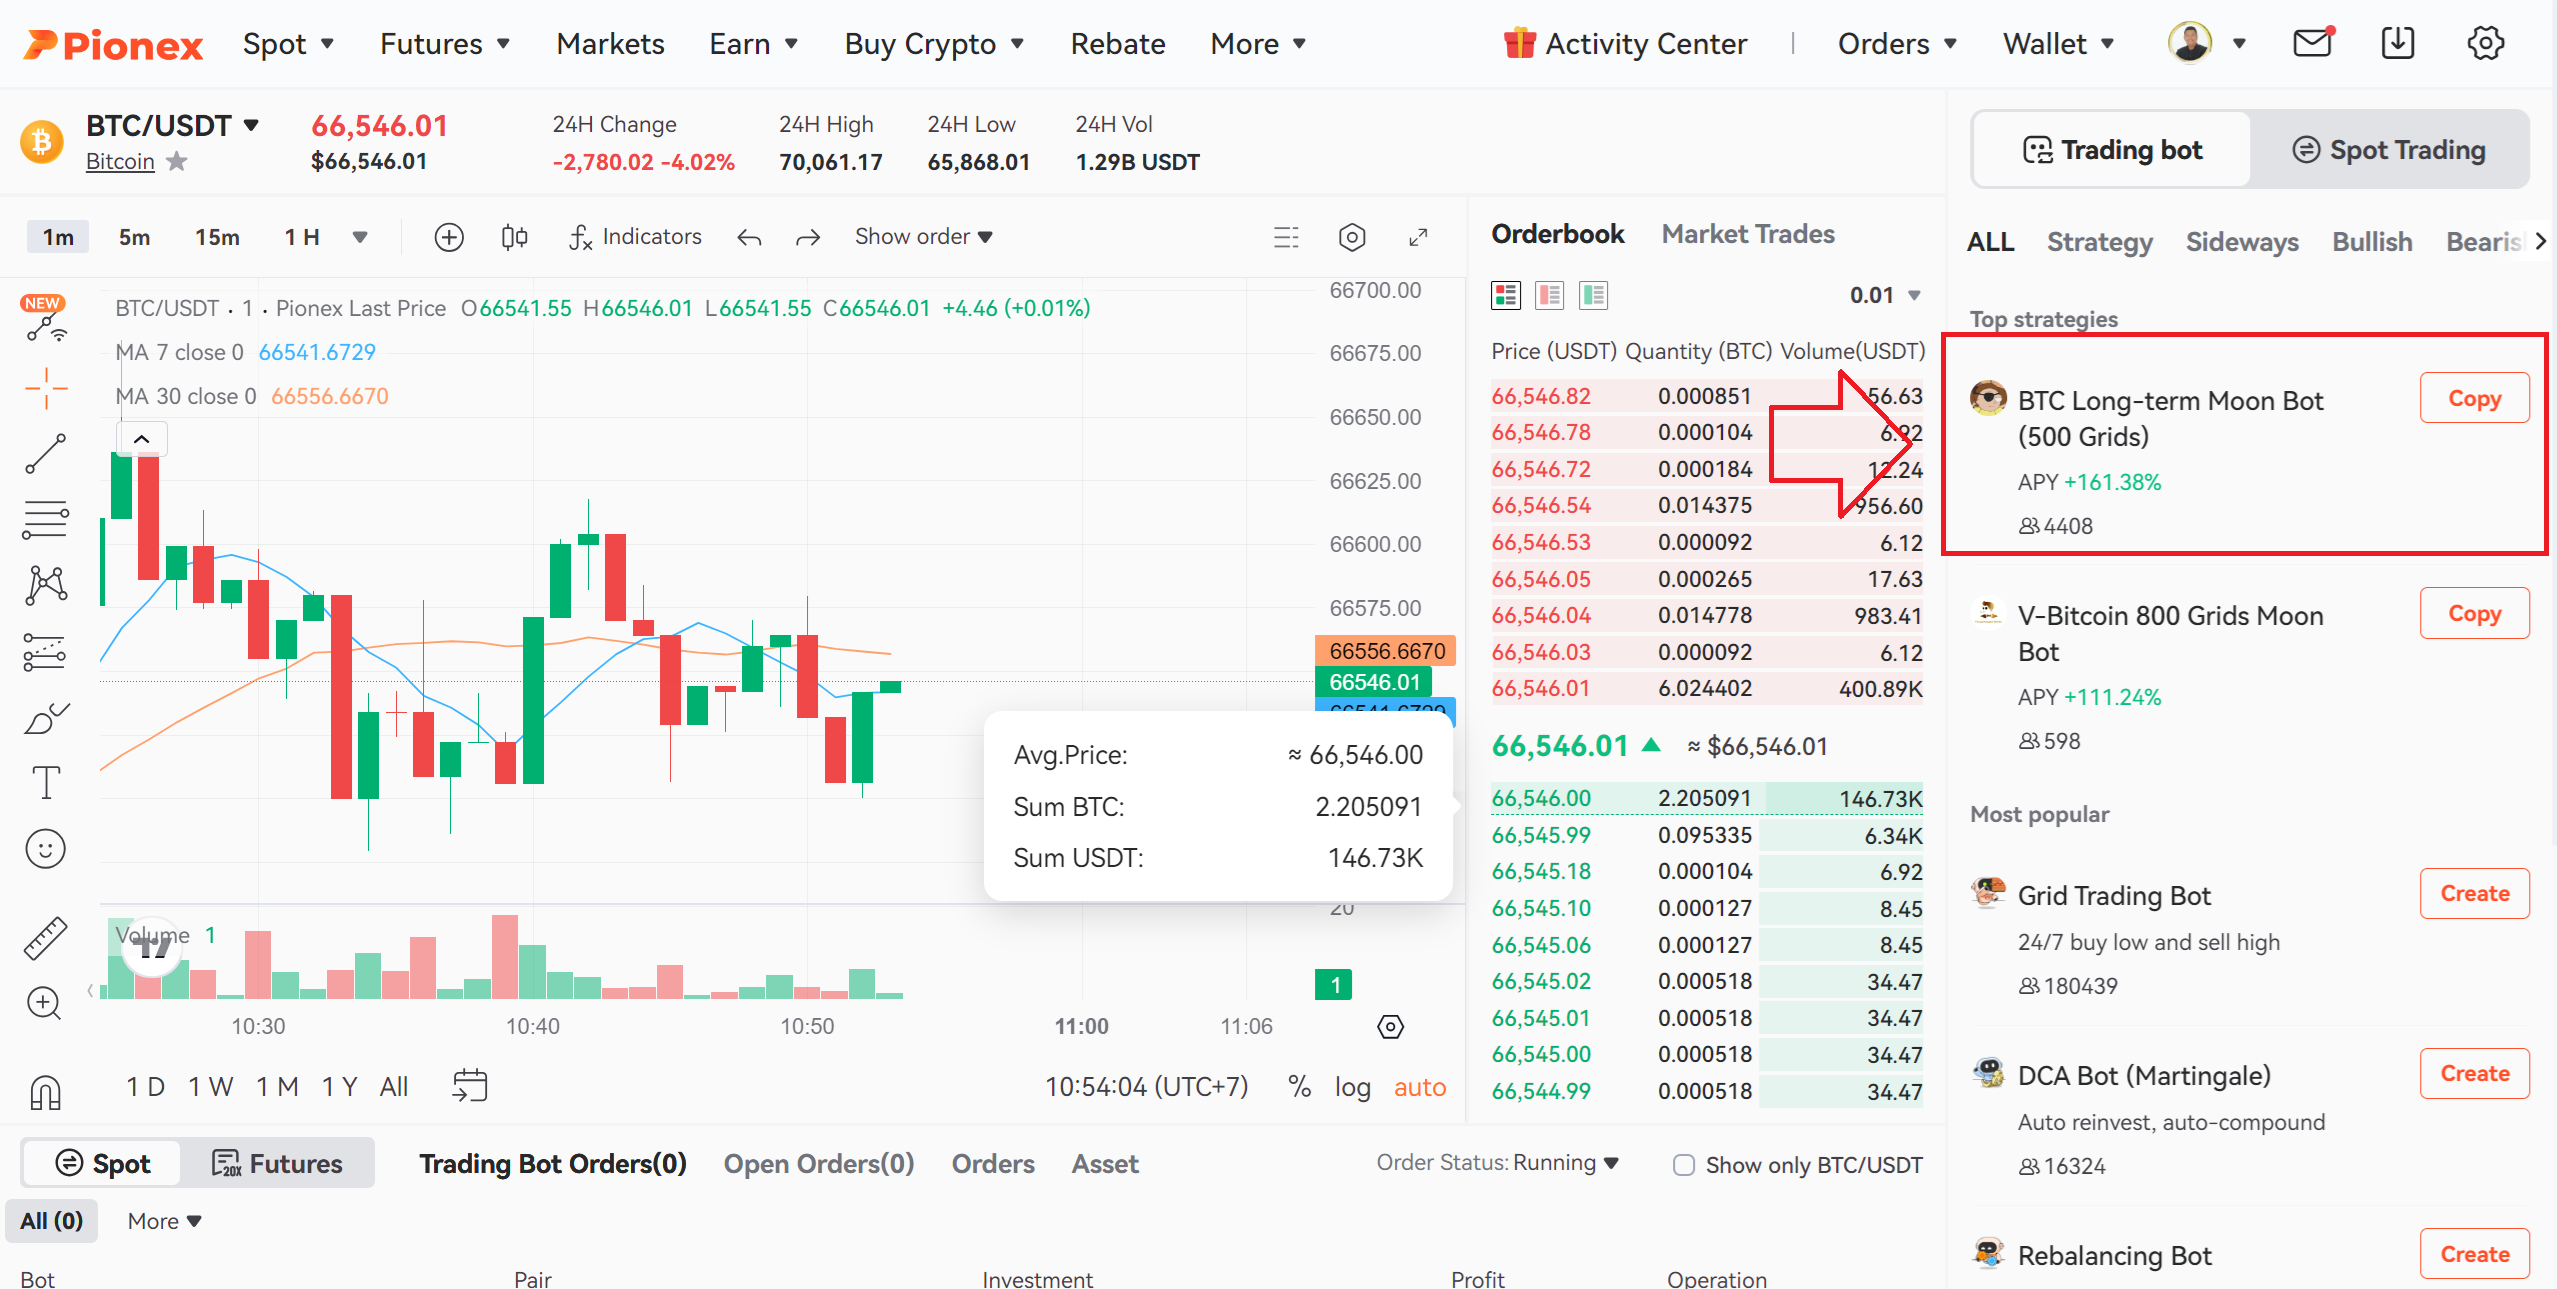The width and height of the screenshot is (2557, 1289).
Task: Select the crosshair cursor tool
Action: tap(46, 388)
